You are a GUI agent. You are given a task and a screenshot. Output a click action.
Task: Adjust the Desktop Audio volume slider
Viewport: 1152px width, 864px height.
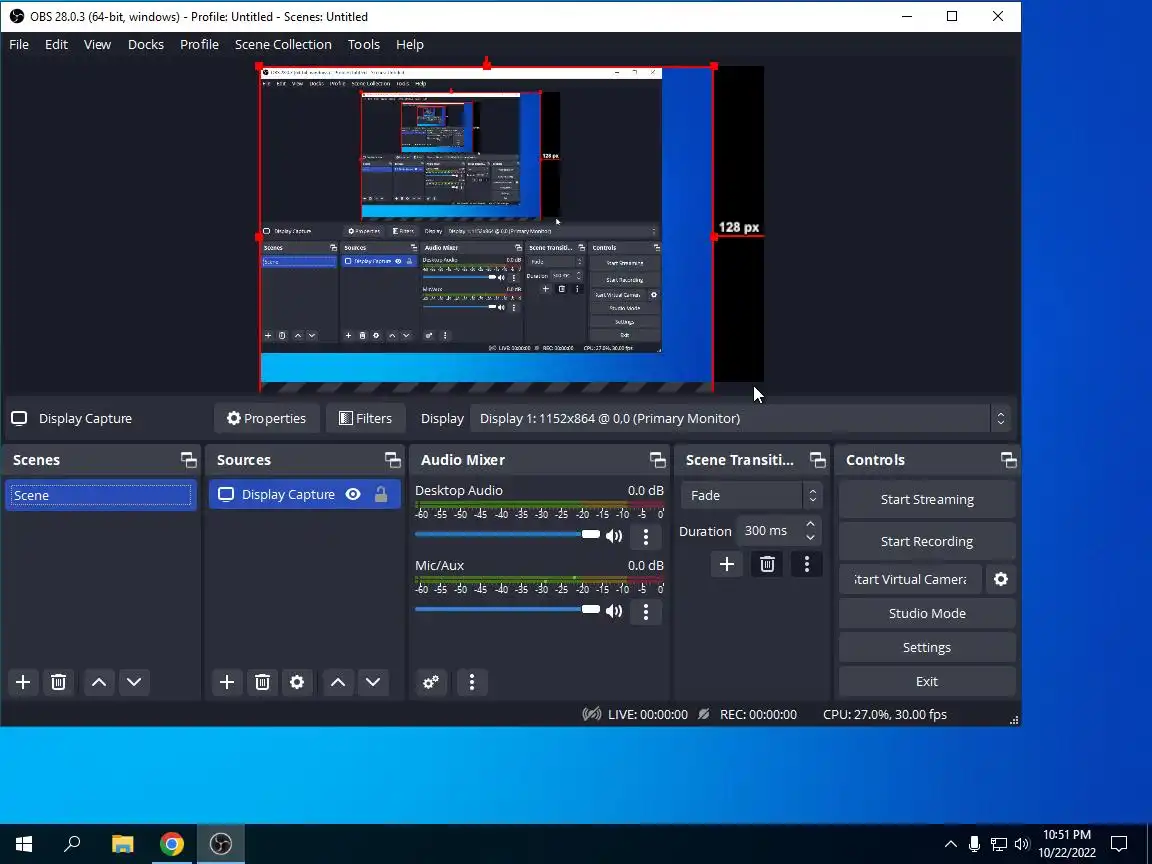pyautogui.click(x=508, y=535)
